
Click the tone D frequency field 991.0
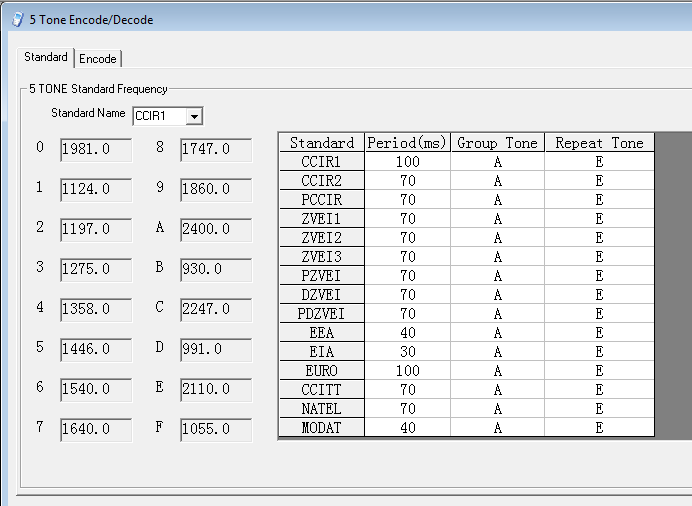pyautogui.click(x=216, y=349)
